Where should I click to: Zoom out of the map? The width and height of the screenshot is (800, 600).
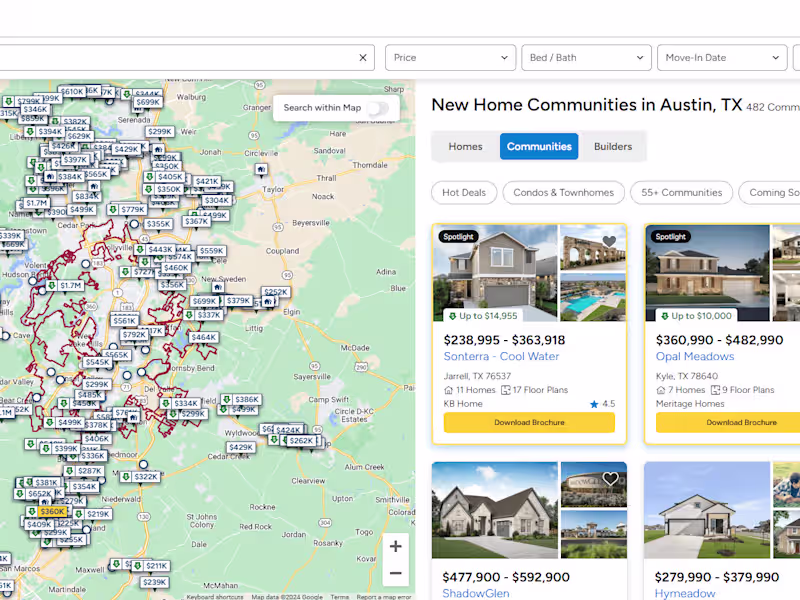tap(395, 571)
